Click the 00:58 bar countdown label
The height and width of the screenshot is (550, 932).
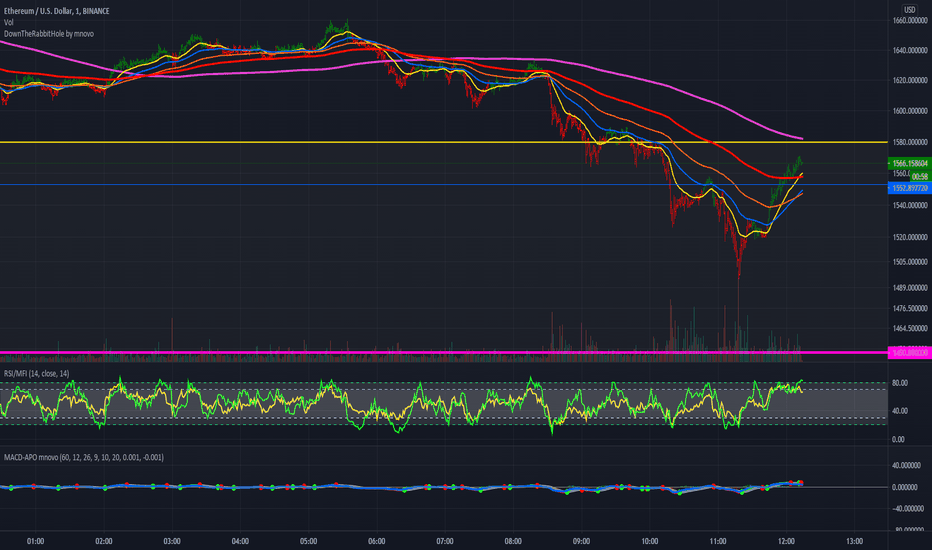tap(920, 177)
